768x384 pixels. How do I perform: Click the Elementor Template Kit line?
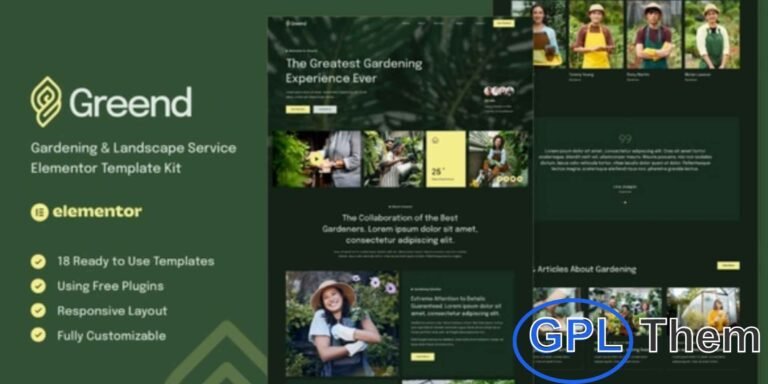(106, 168)
